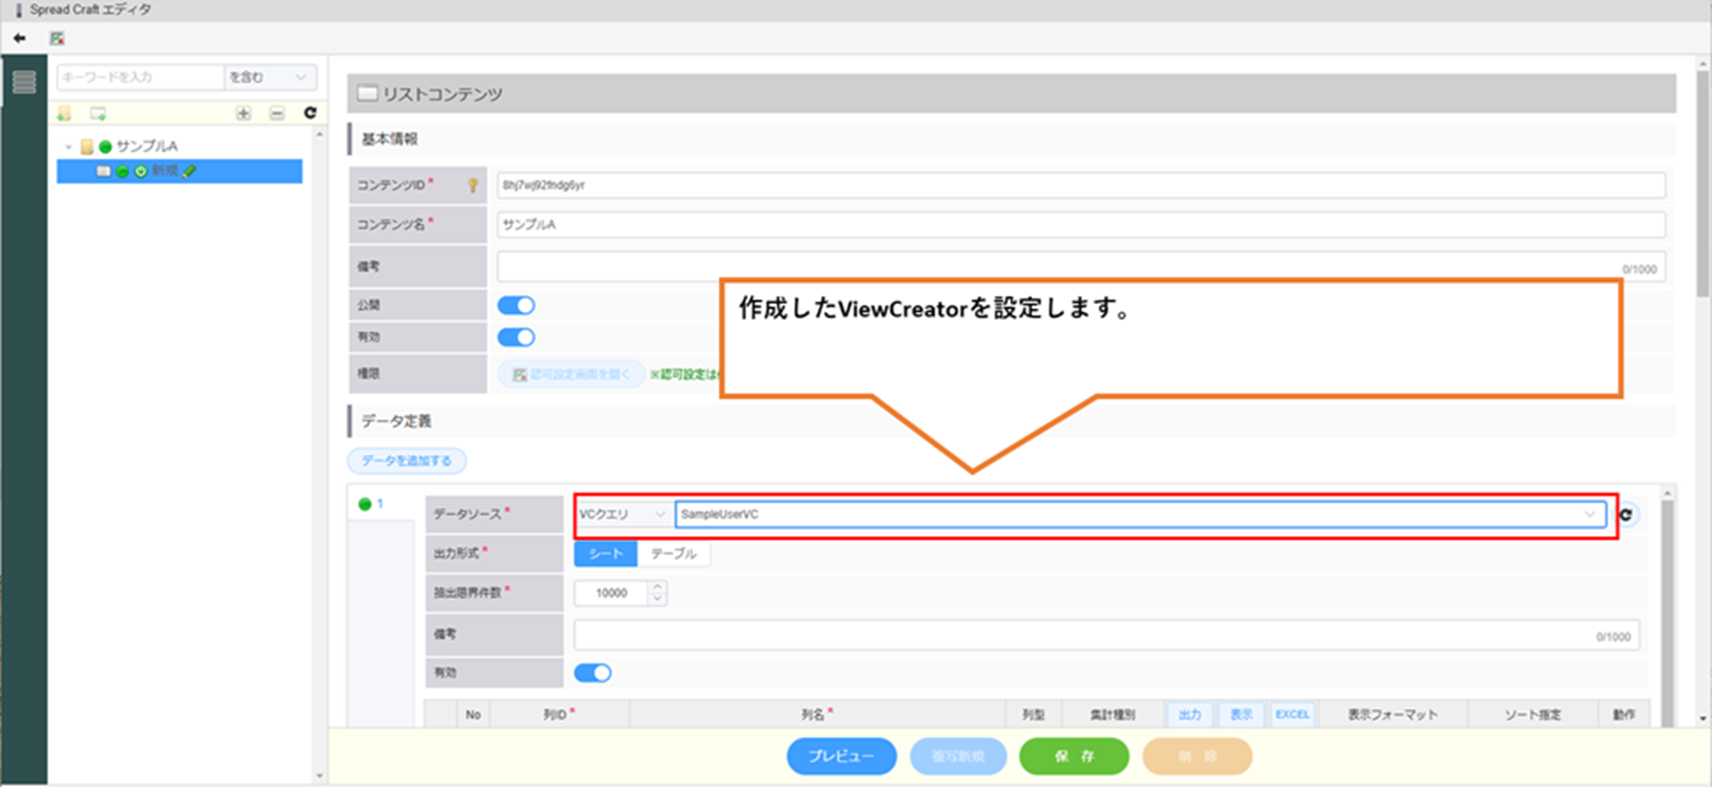Select the テーブル output format tab

673,553
